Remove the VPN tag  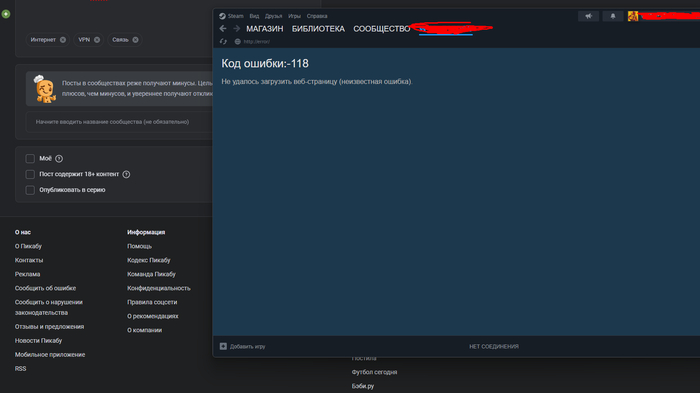97,40
